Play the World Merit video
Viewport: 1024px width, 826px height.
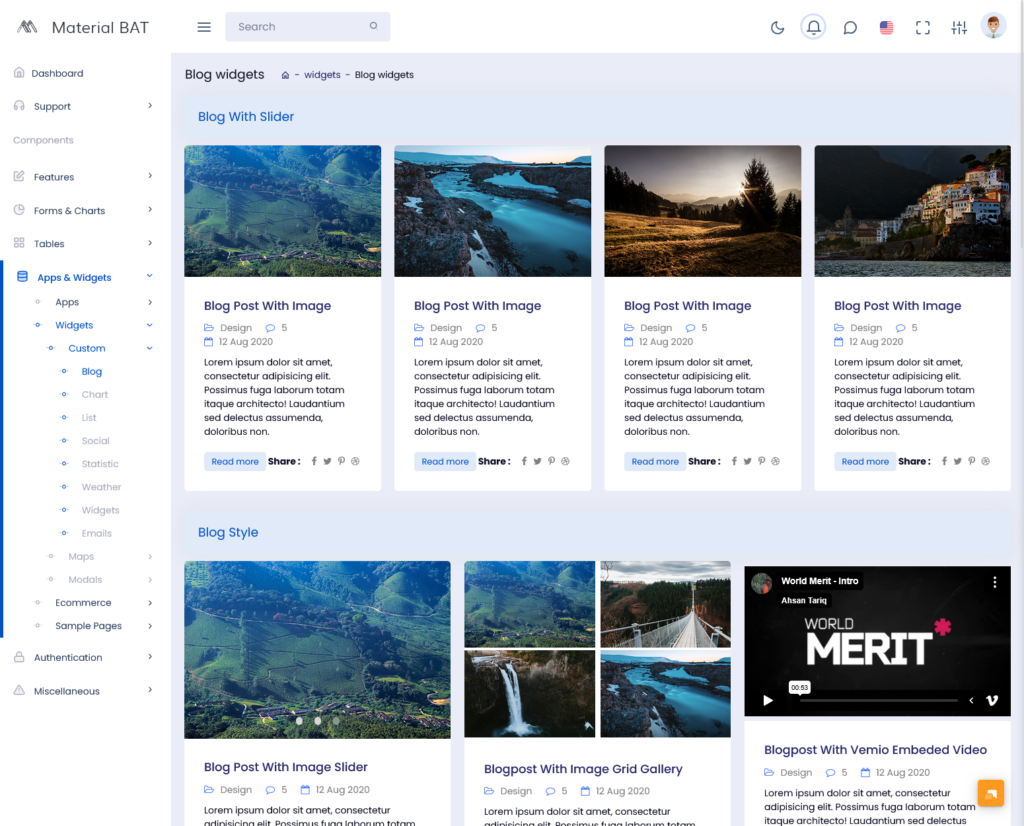768,701
